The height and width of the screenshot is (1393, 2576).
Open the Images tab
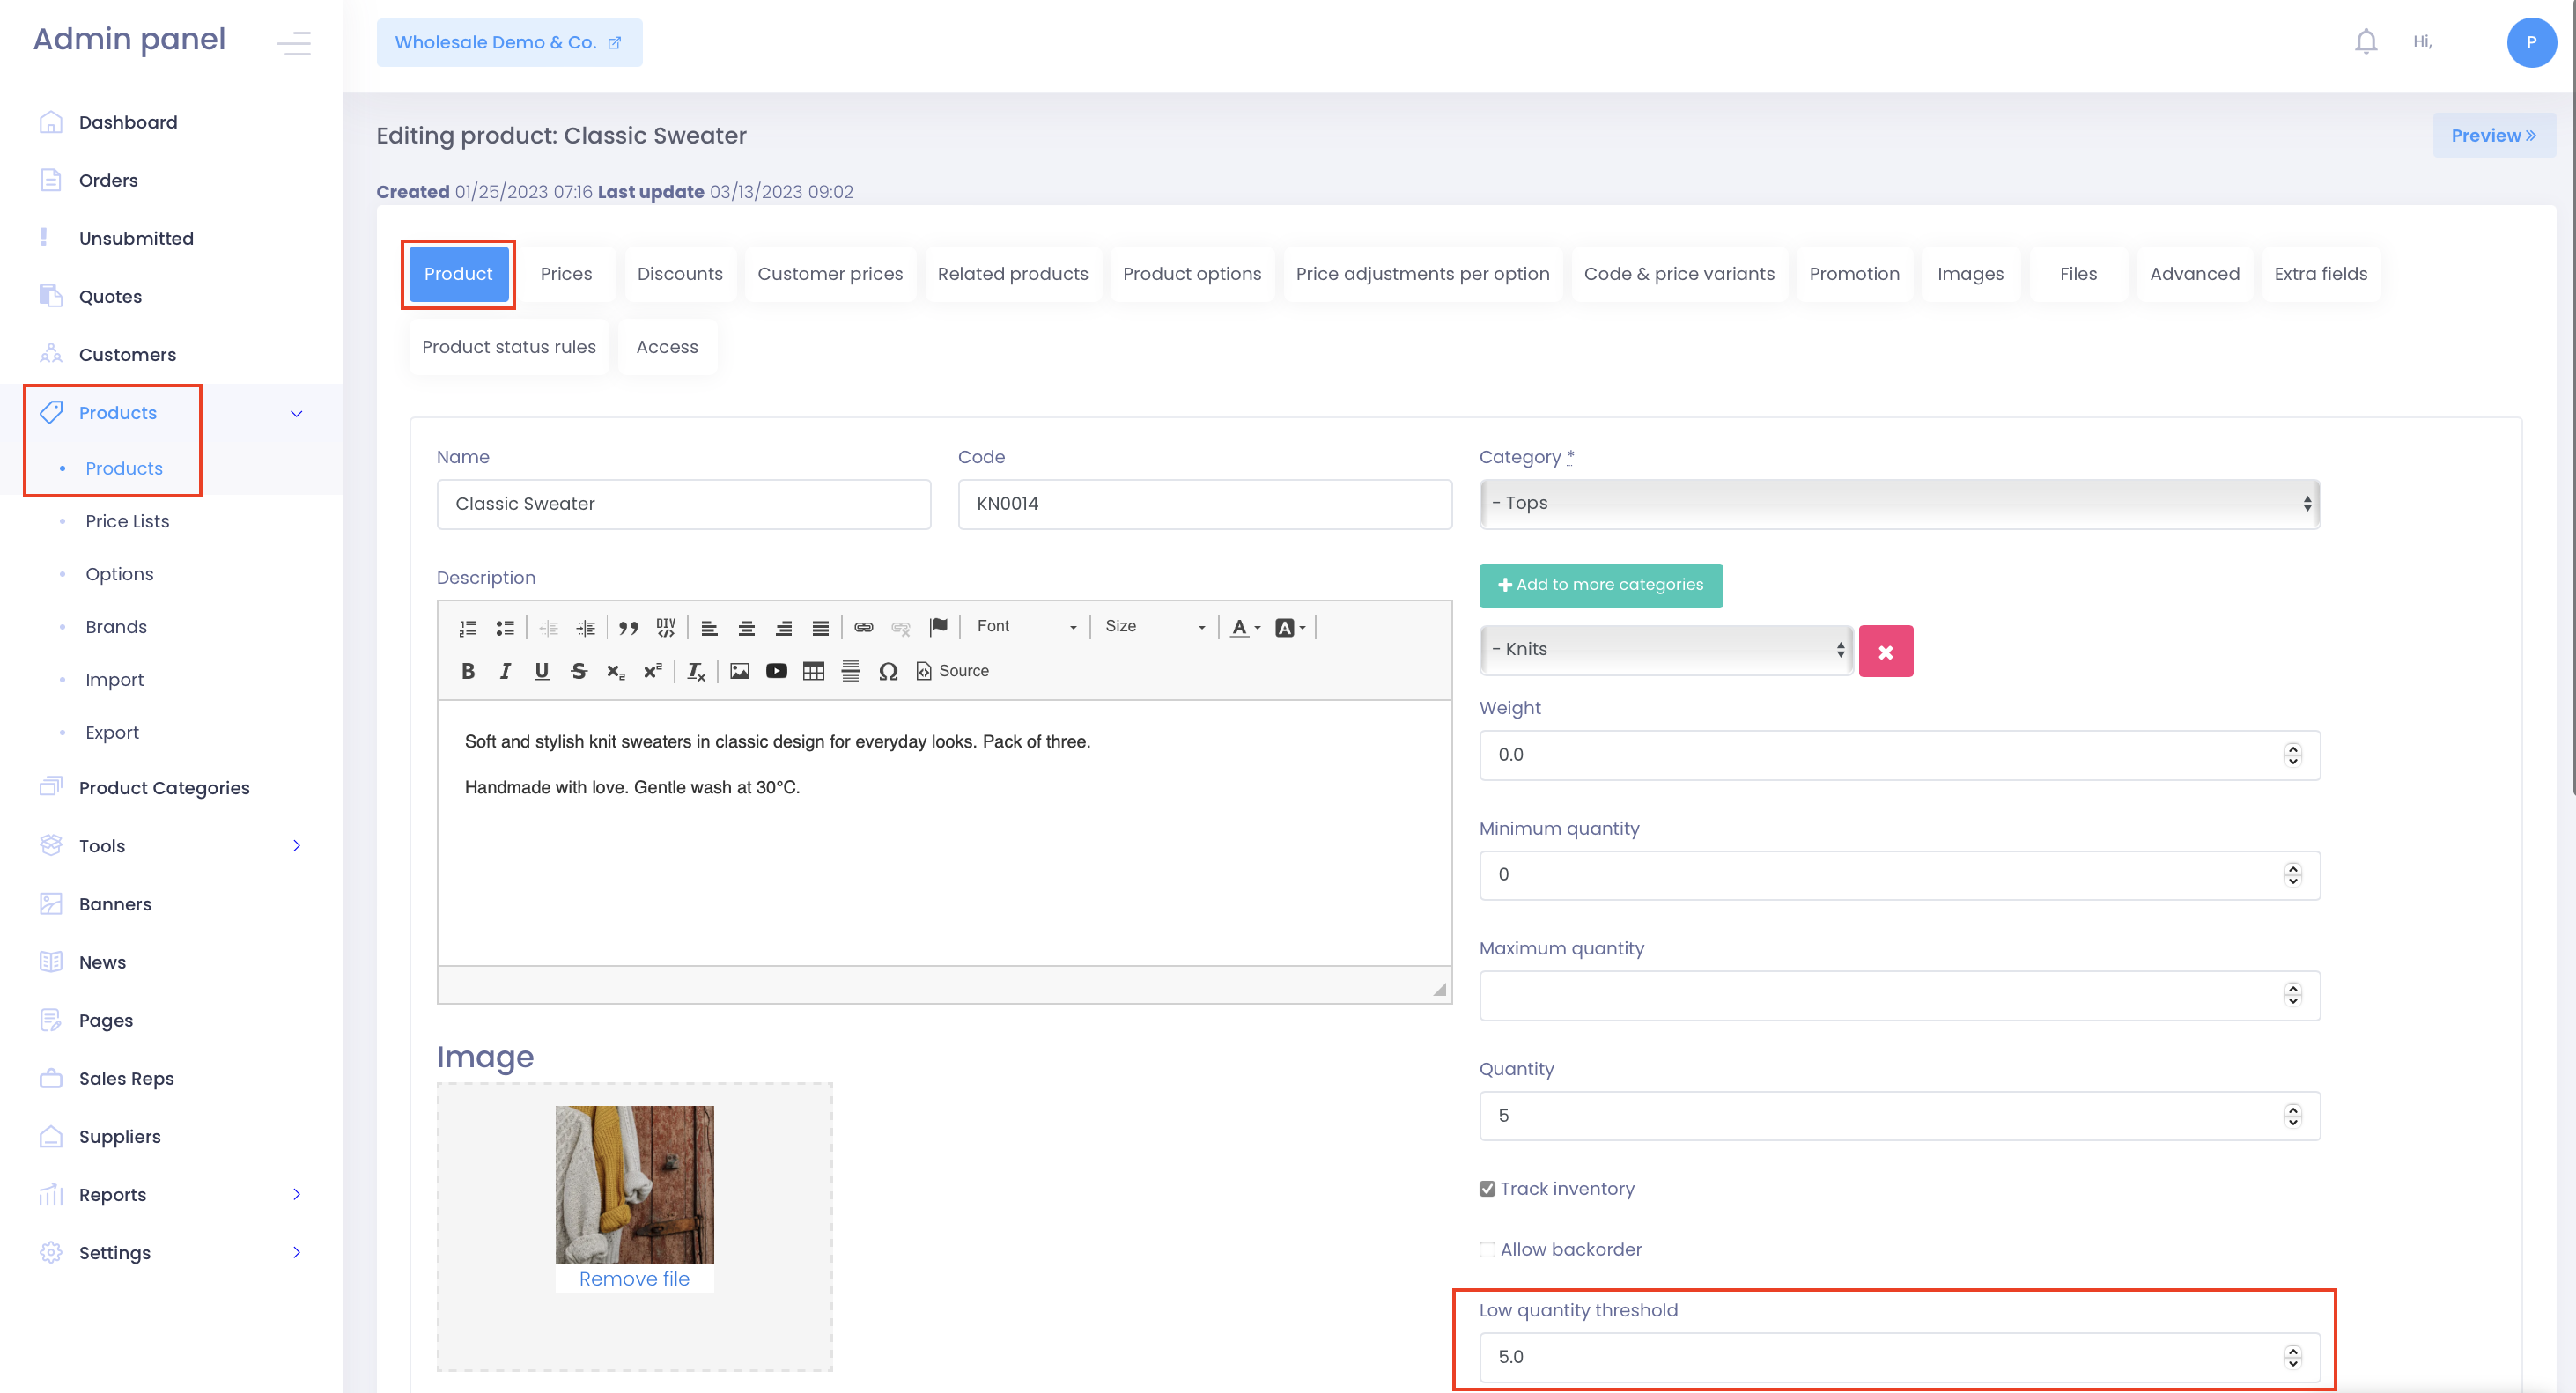[1969, 273]
